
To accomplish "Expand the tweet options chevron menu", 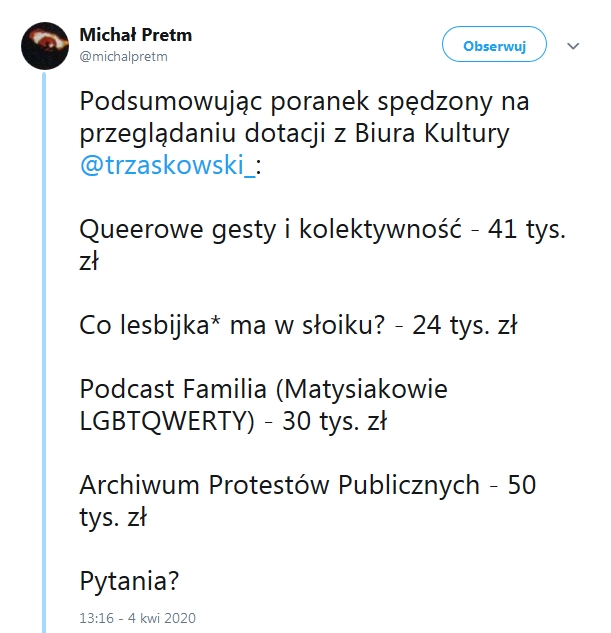I will (574, 46).
